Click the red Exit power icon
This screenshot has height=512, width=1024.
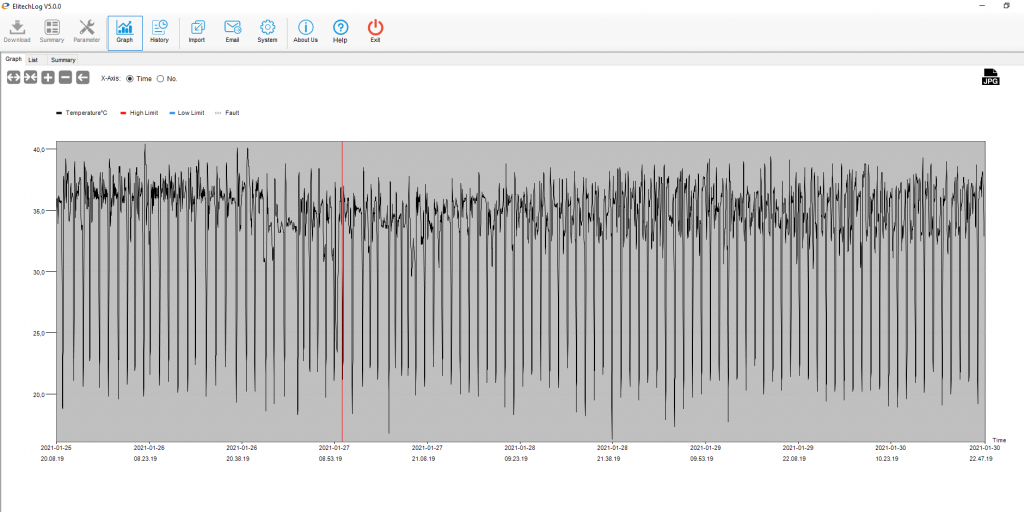[x=375, y=31]
